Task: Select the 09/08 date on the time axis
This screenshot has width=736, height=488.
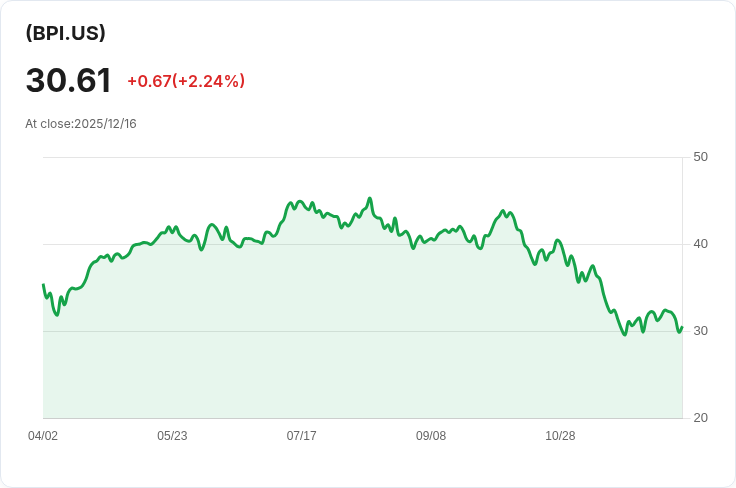Action: click(431, 436)
